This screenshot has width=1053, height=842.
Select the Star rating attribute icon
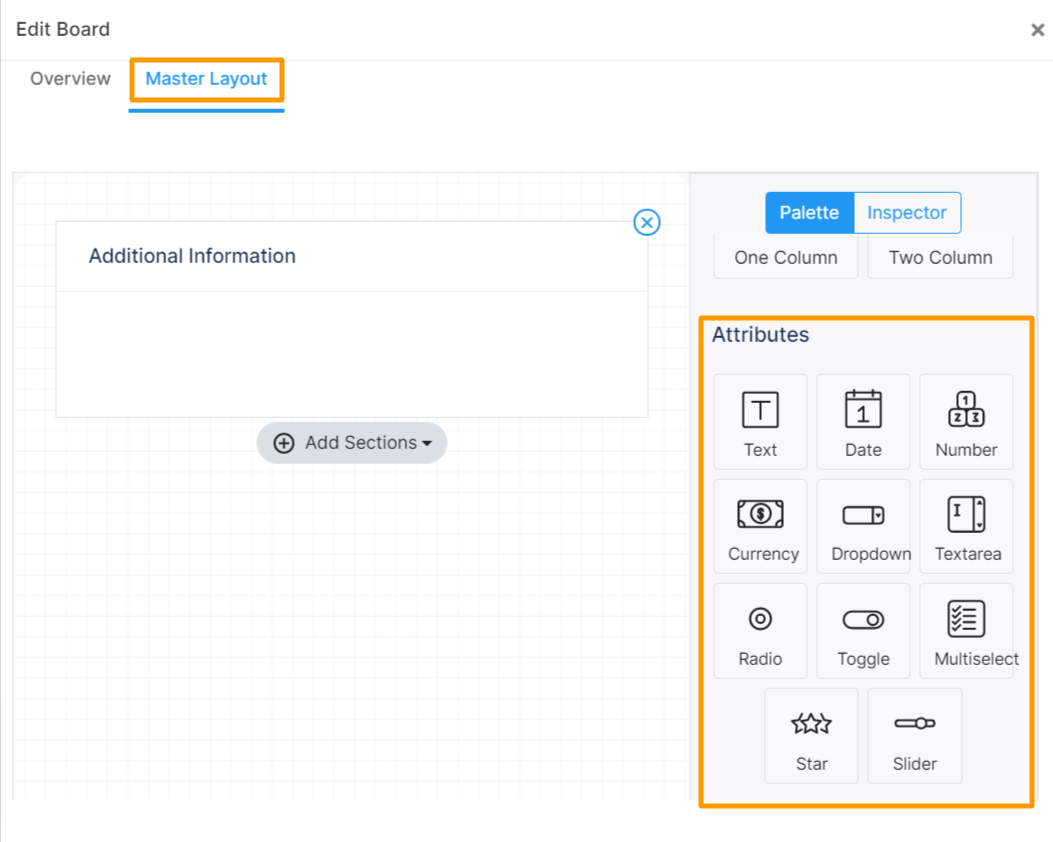point(811,735)
